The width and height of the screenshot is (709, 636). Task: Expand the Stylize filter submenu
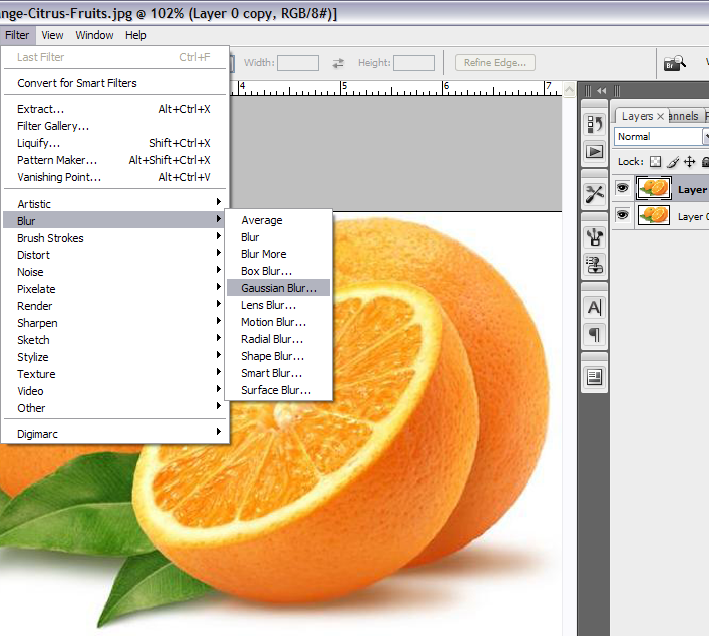pos(115,357)
